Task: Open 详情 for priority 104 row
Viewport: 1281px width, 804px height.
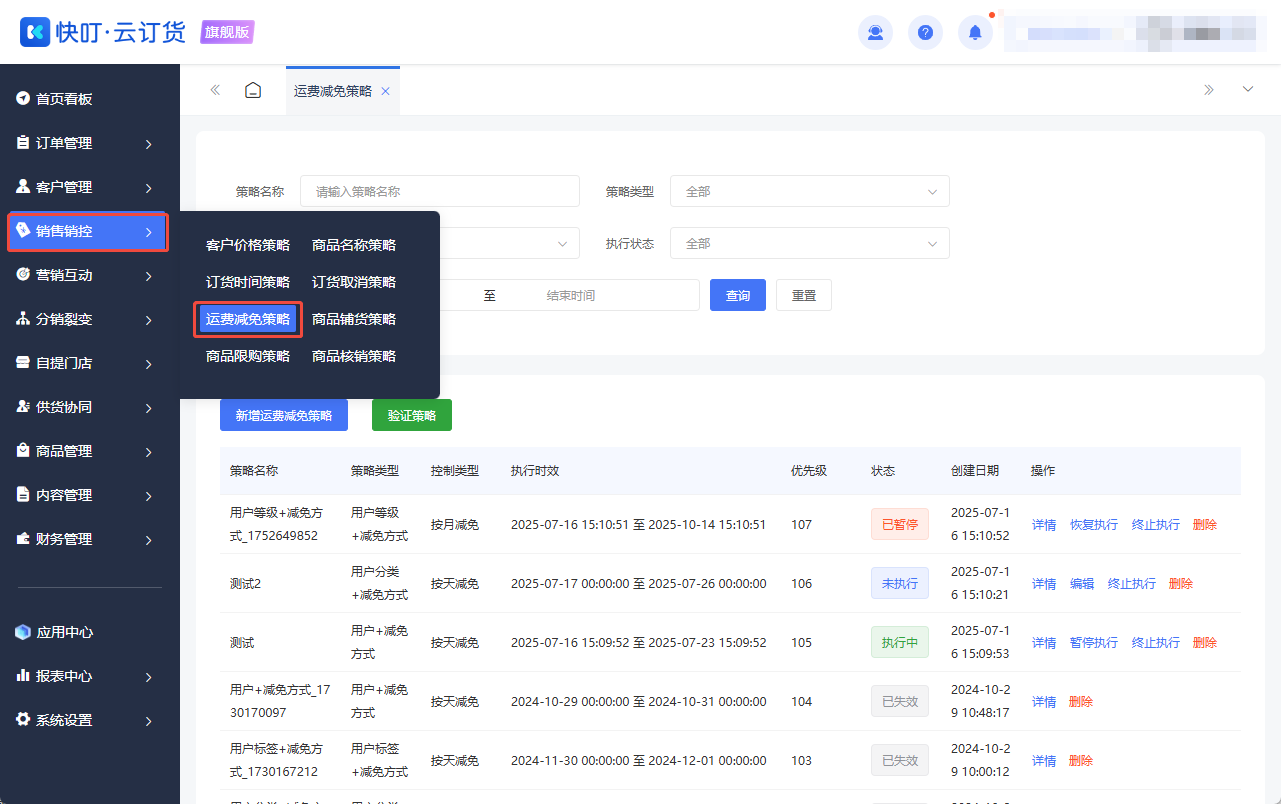Action: [1044, 701]
